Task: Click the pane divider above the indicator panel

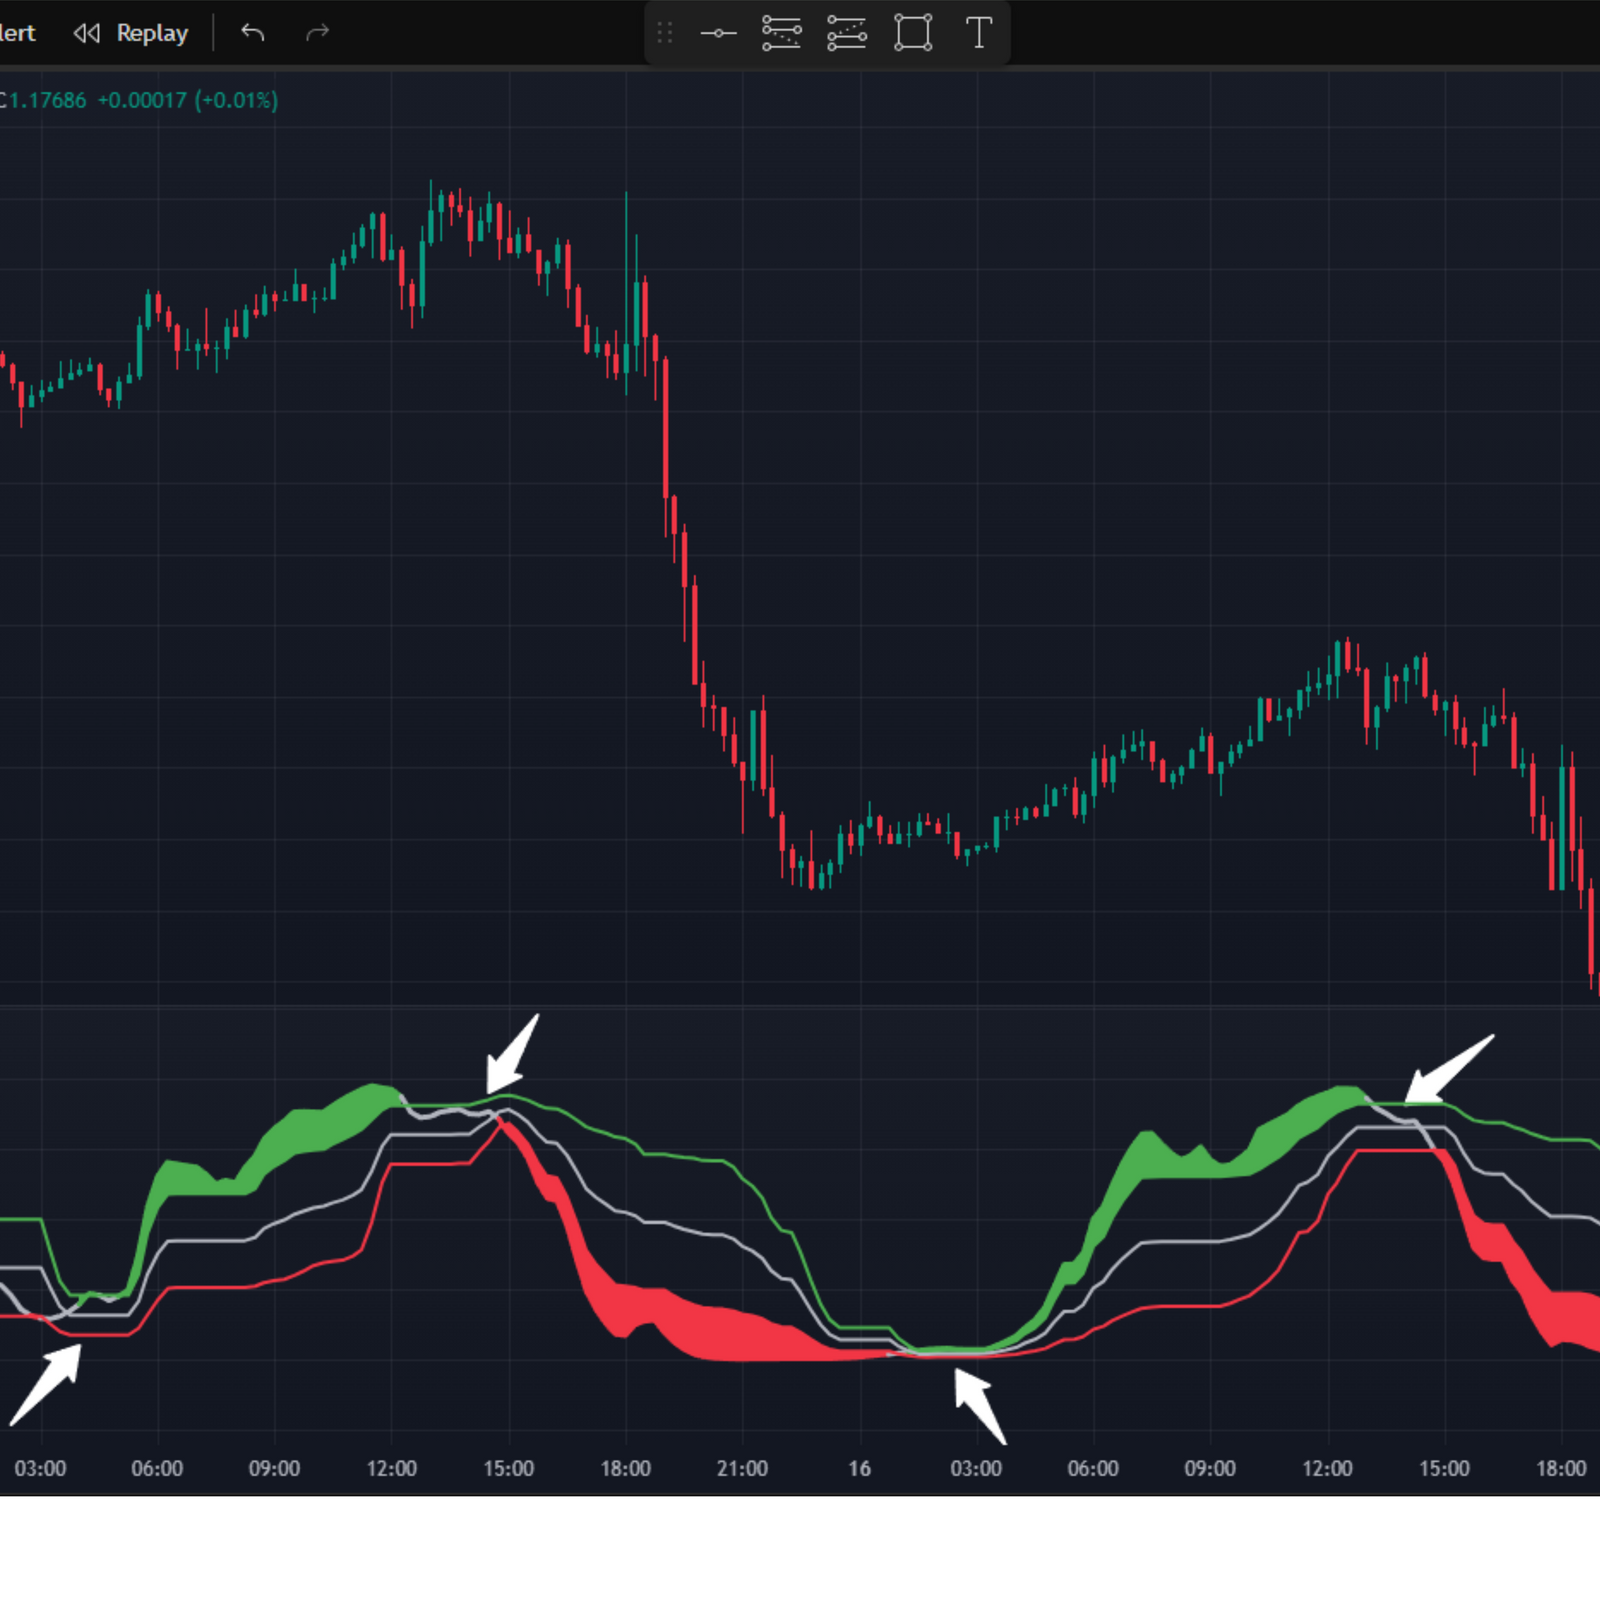Action: point(800,1005)
